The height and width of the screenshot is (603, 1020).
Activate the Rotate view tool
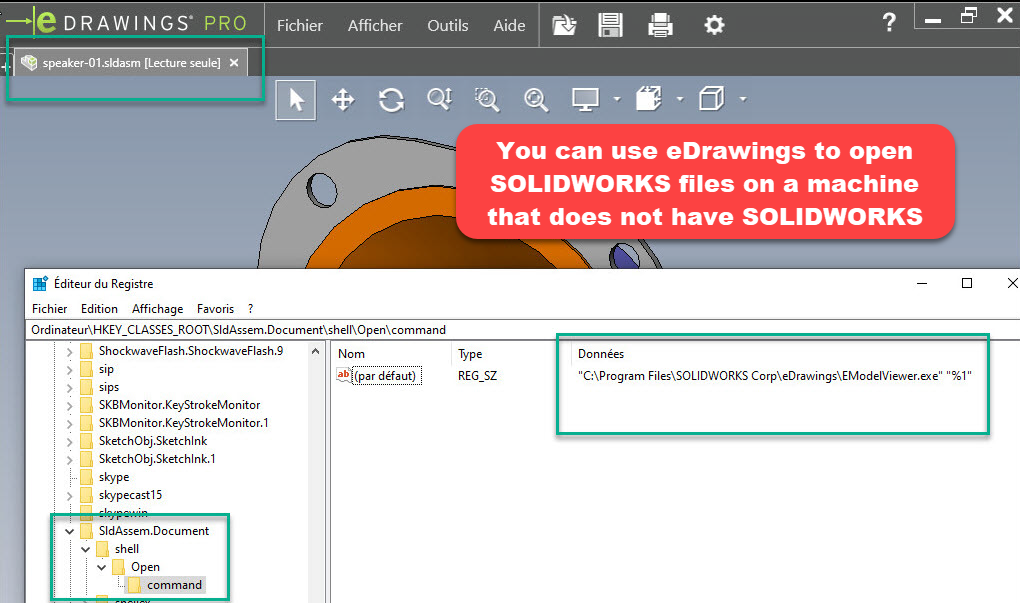point(391,99)
